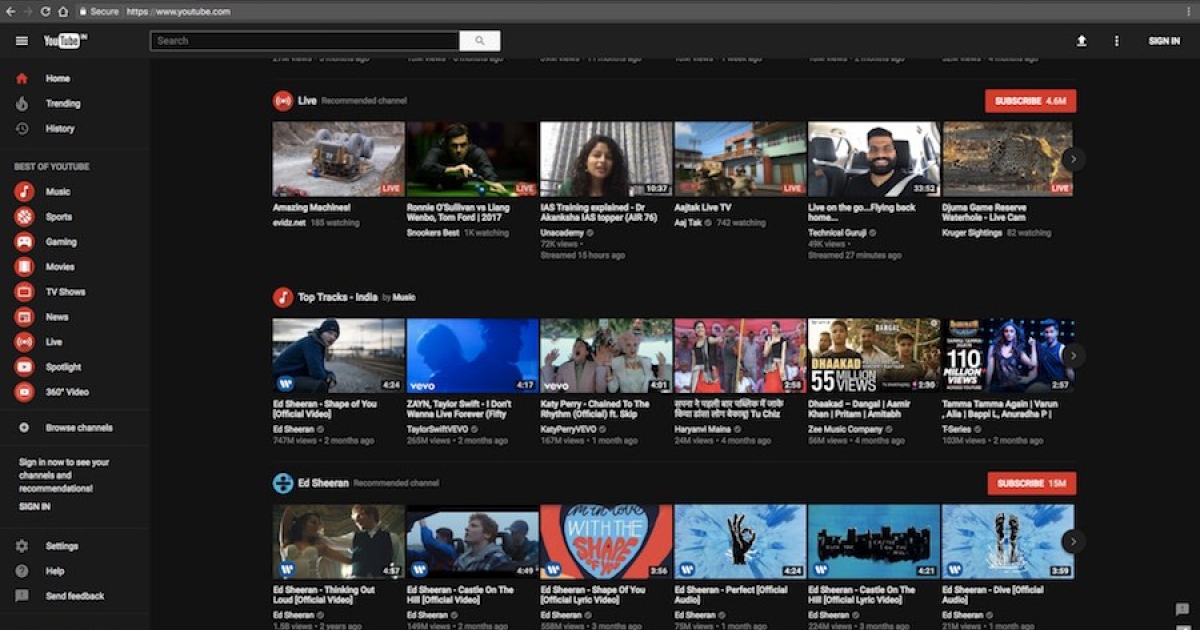Click the Zee Music Company channel name

point(846,429)
